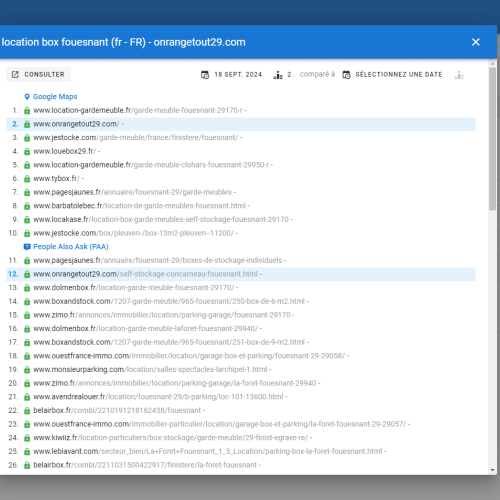Viewport: 500px width, 500px height.
Task: Click the CONSULTER button
Action: [x=38, y=74]
